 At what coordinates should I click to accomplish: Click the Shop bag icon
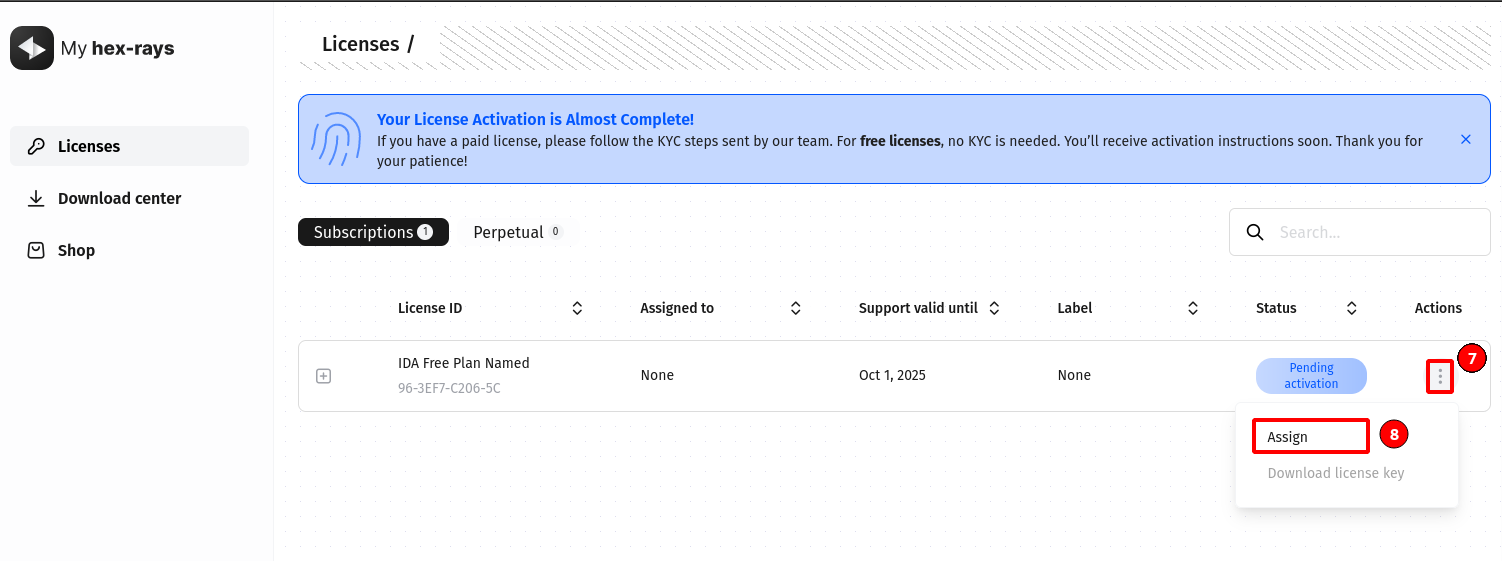click(x=36, y=250)
